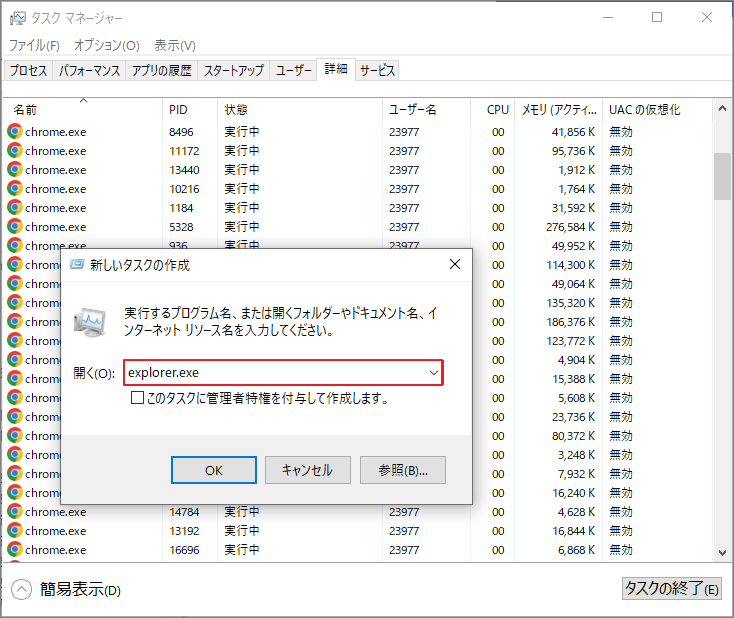Open the オプション(O) menu
Image resolution: width=734 pixels, height=618 pixels.
click(107, 45)
